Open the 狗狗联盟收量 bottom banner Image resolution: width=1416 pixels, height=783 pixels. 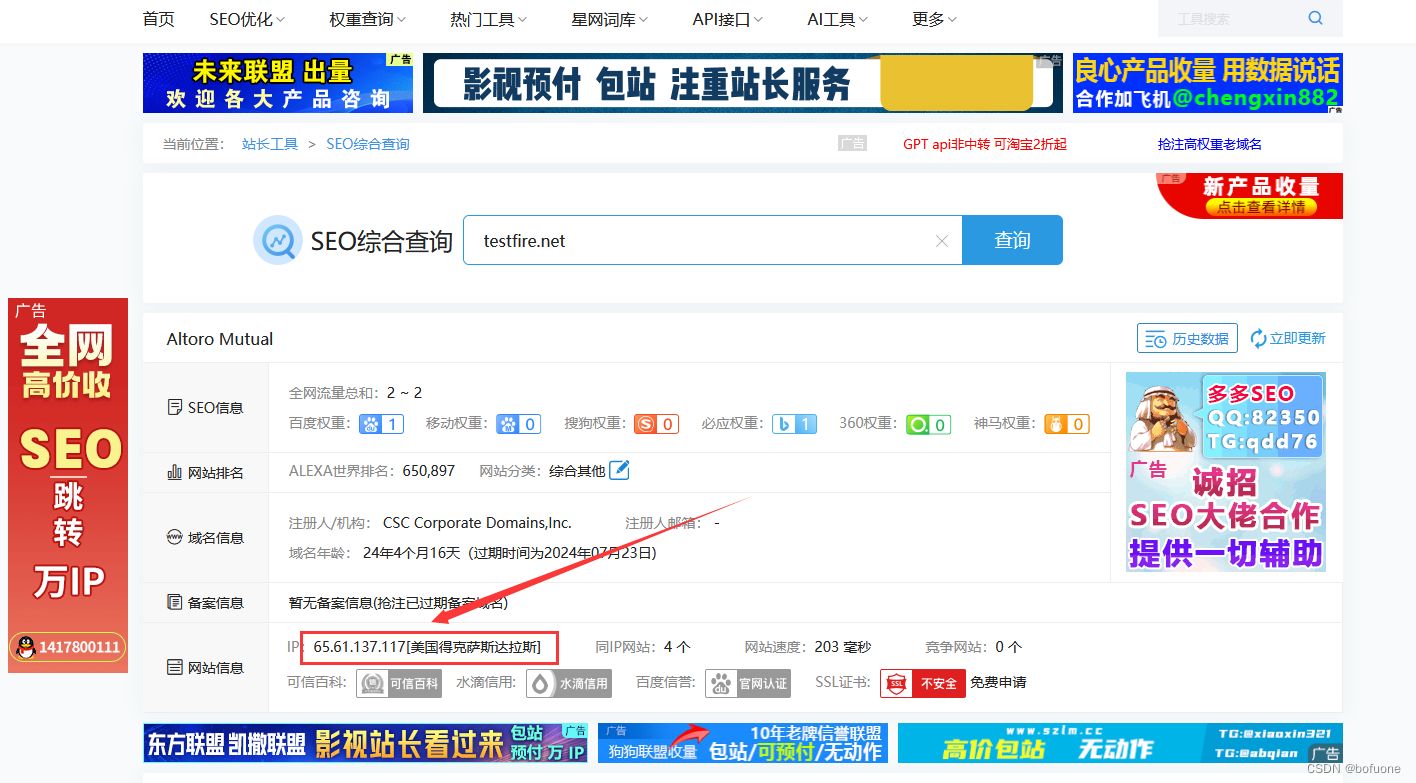pos(743,743)
